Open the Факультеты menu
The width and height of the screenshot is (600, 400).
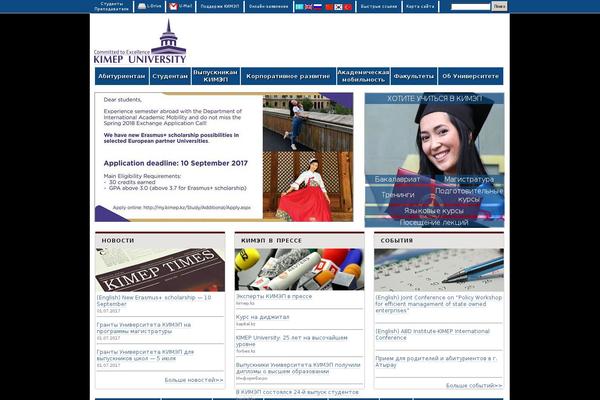(414, 76)
